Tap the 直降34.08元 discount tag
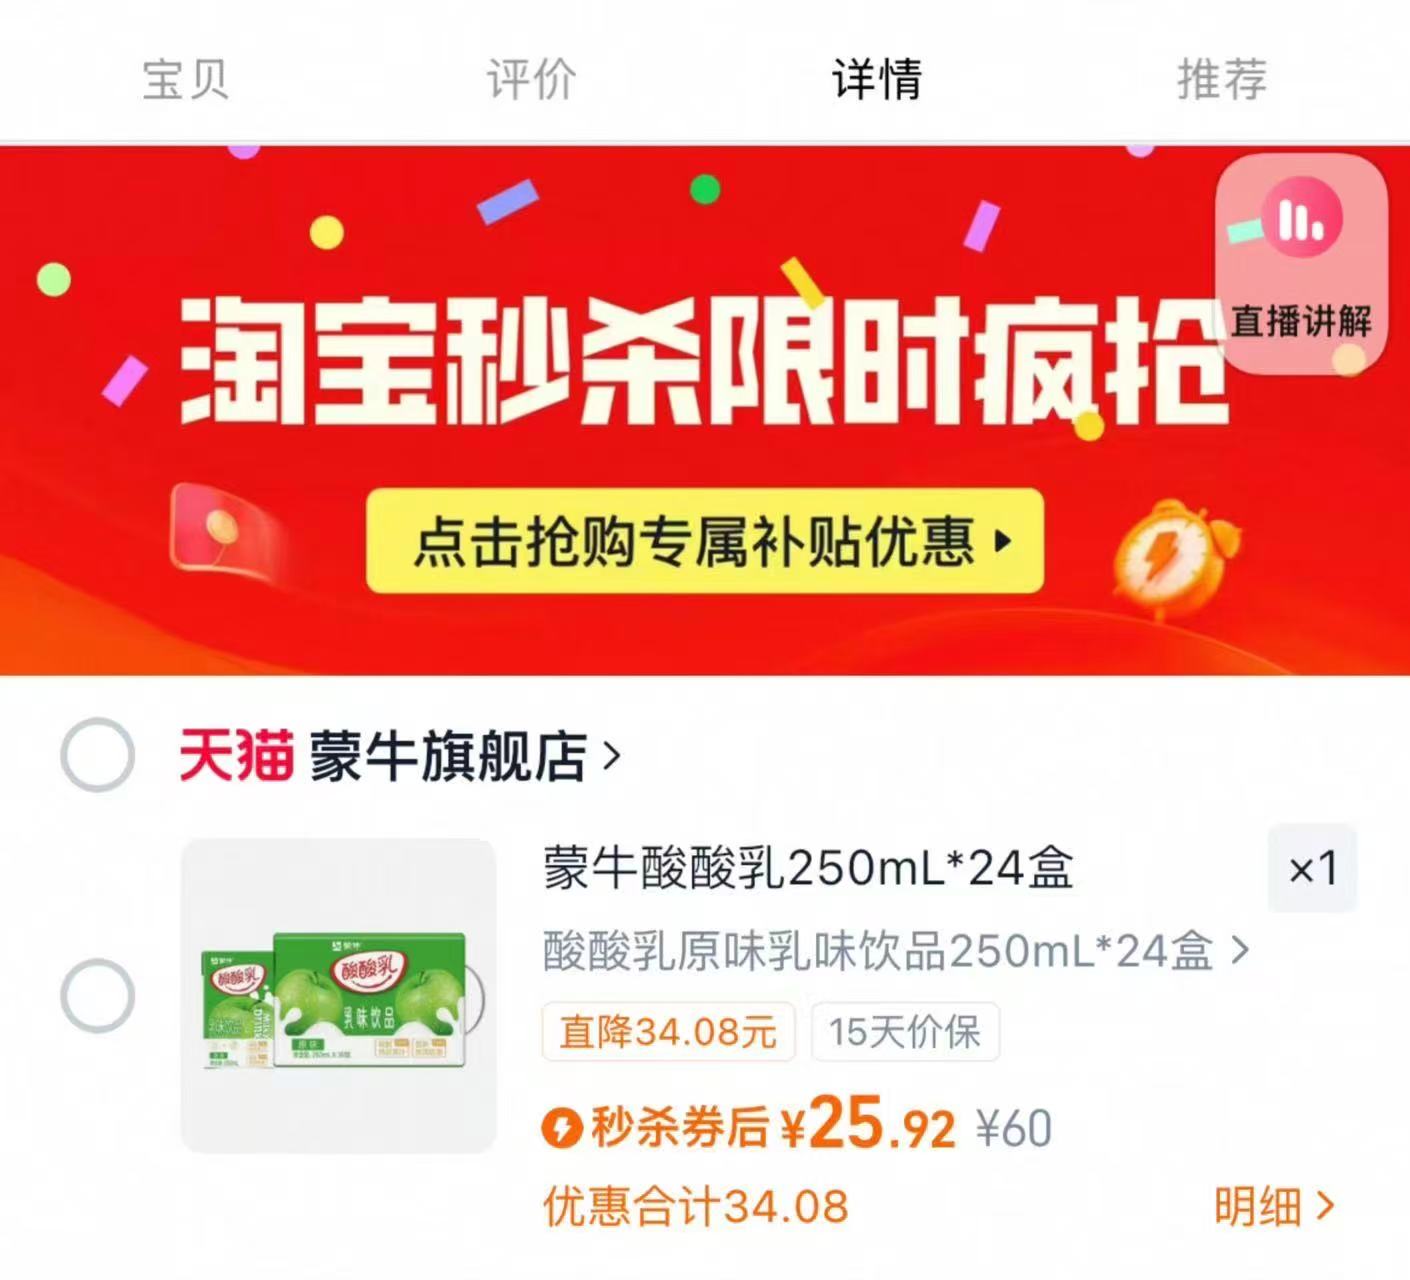This screenshot has height=1280, width=1410. (x=668, y=1031)
